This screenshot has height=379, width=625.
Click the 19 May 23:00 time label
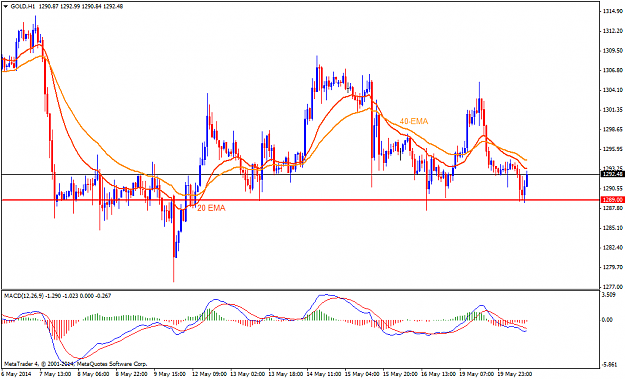point(515,375)
